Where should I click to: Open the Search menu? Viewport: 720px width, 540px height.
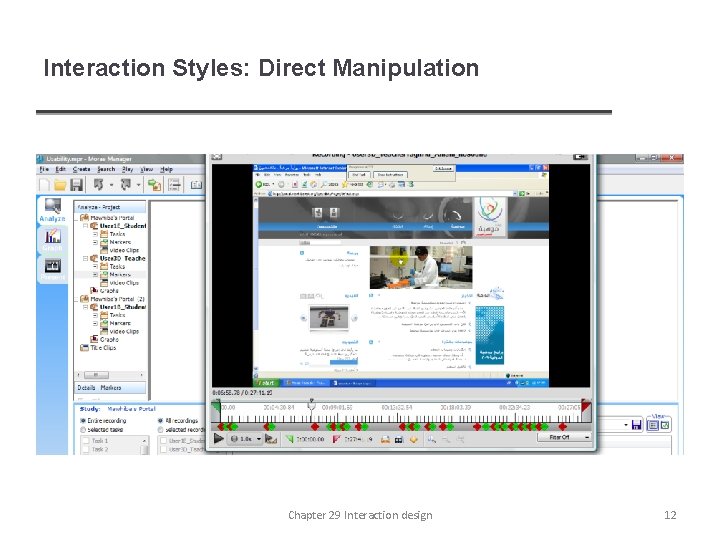pyautogui.click(x=106, y=169)
